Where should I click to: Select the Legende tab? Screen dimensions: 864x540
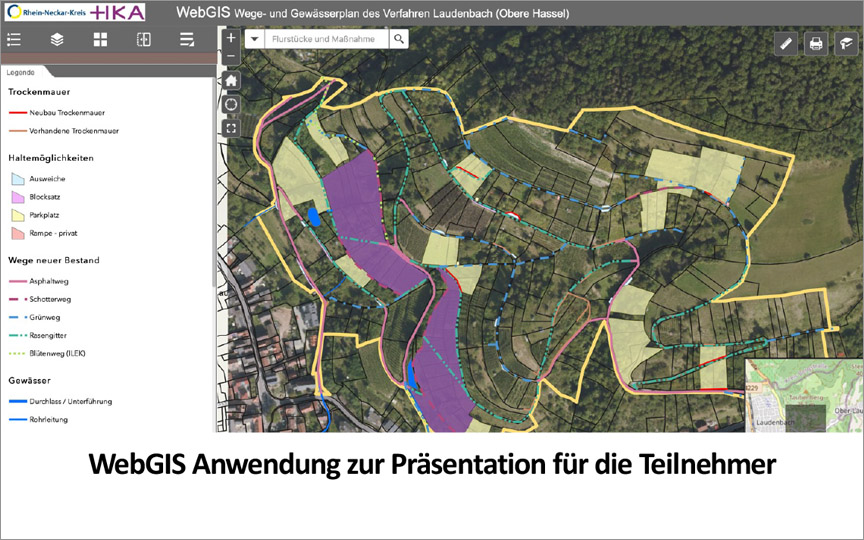point(21,72)
